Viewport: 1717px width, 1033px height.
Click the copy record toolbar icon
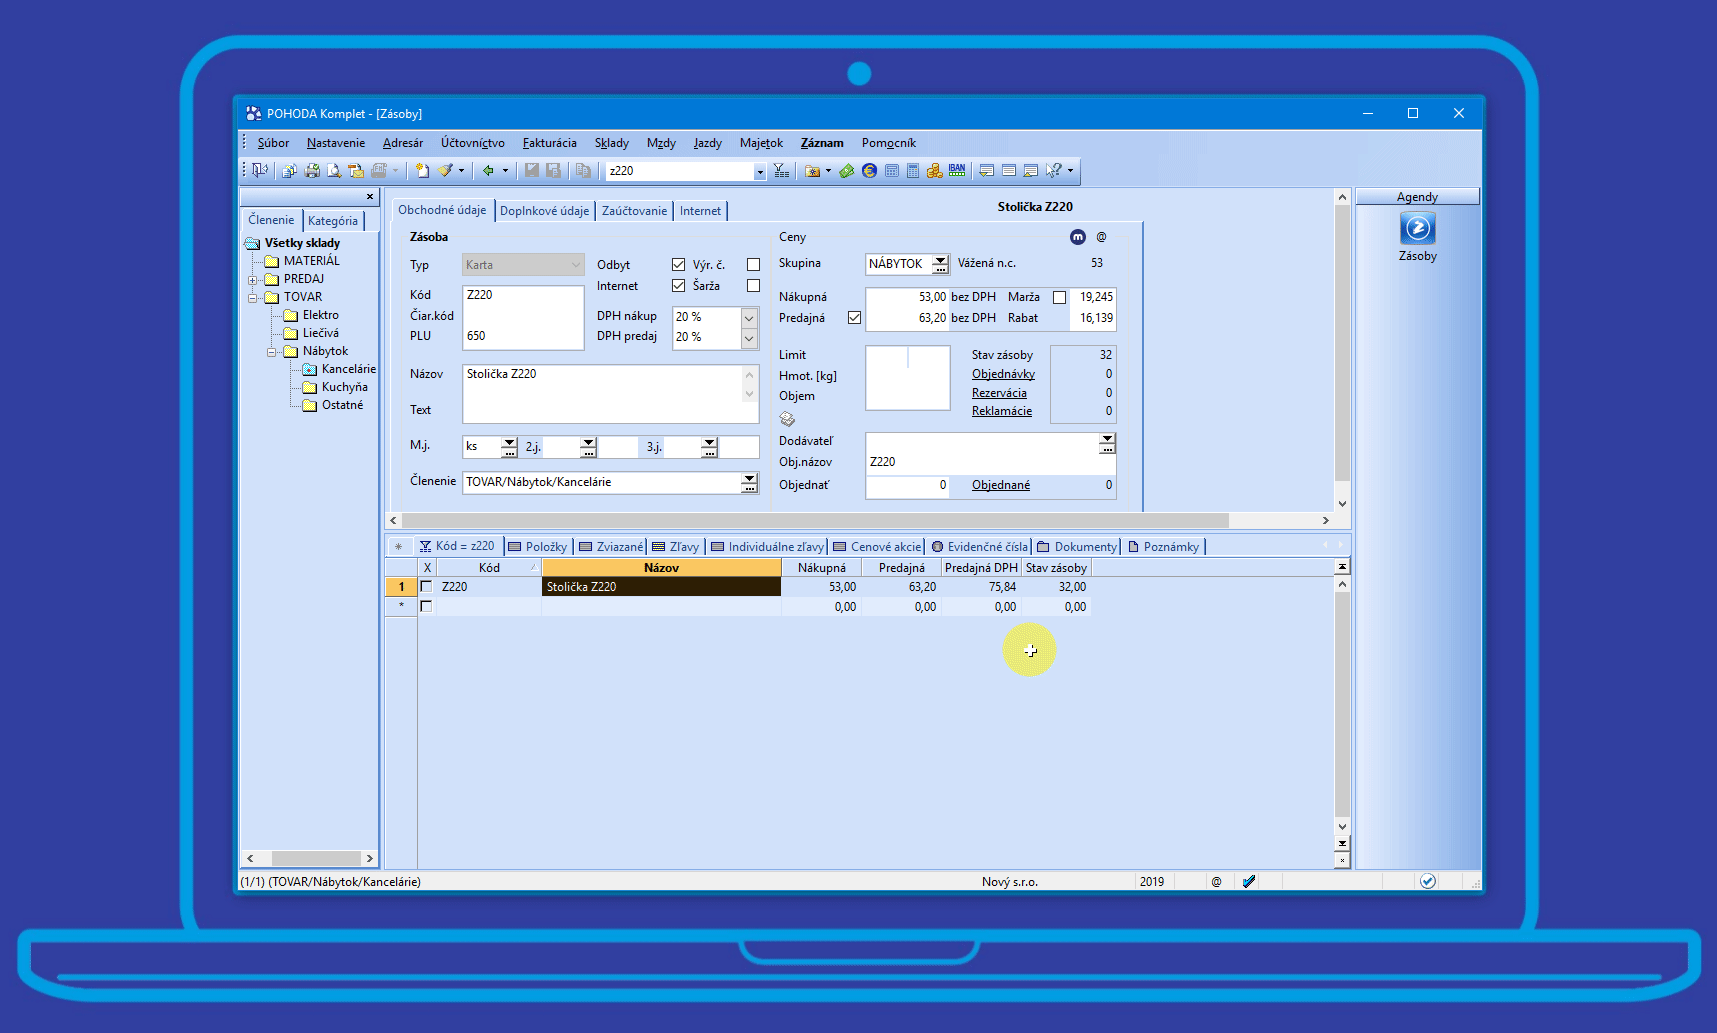pyautogui.click(x=583, y=170)
